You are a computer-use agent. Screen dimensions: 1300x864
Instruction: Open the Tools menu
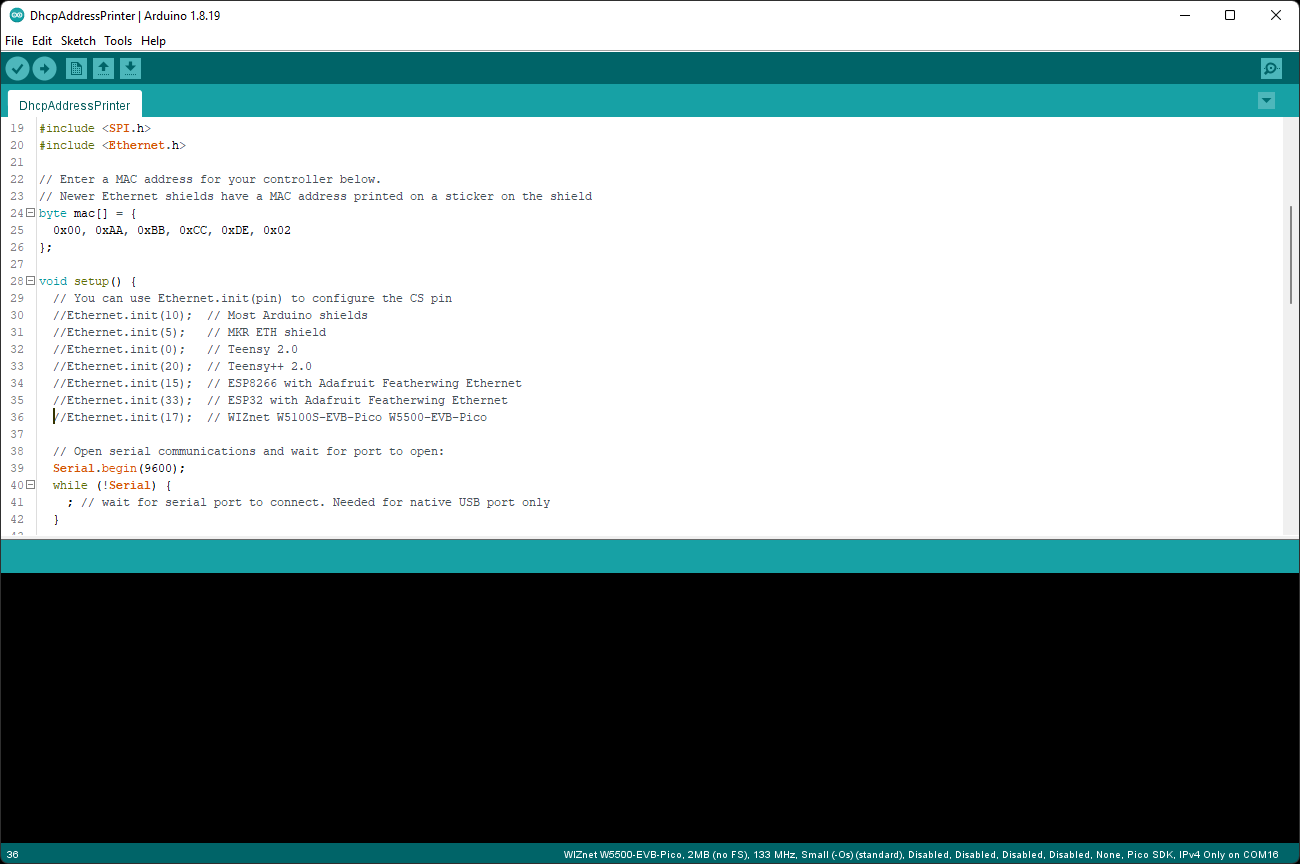(118, 40)
